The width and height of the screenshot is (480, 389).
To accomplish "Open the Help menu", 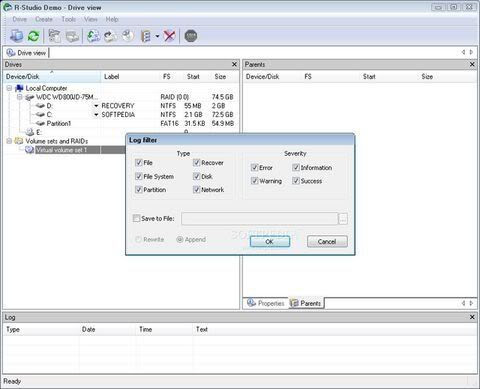I will tap(112, 19).
